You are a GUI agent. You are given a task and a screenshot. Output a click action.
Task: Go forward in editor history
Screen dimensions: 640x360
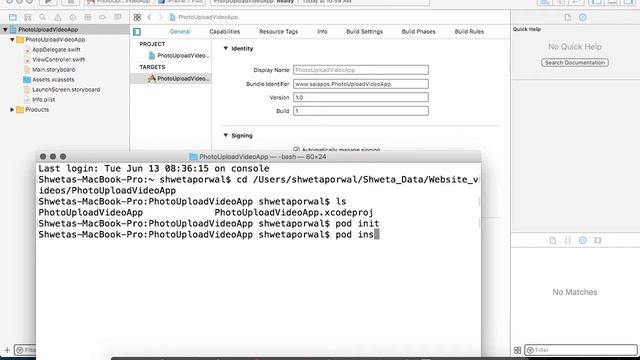tap(160, 17)
